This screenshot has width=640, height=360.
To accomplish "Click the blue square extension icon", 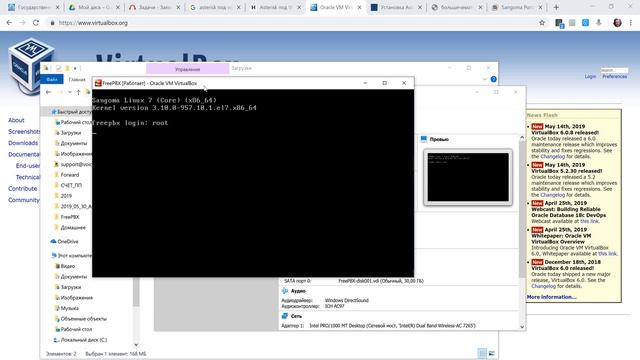I will coord(585,23).
